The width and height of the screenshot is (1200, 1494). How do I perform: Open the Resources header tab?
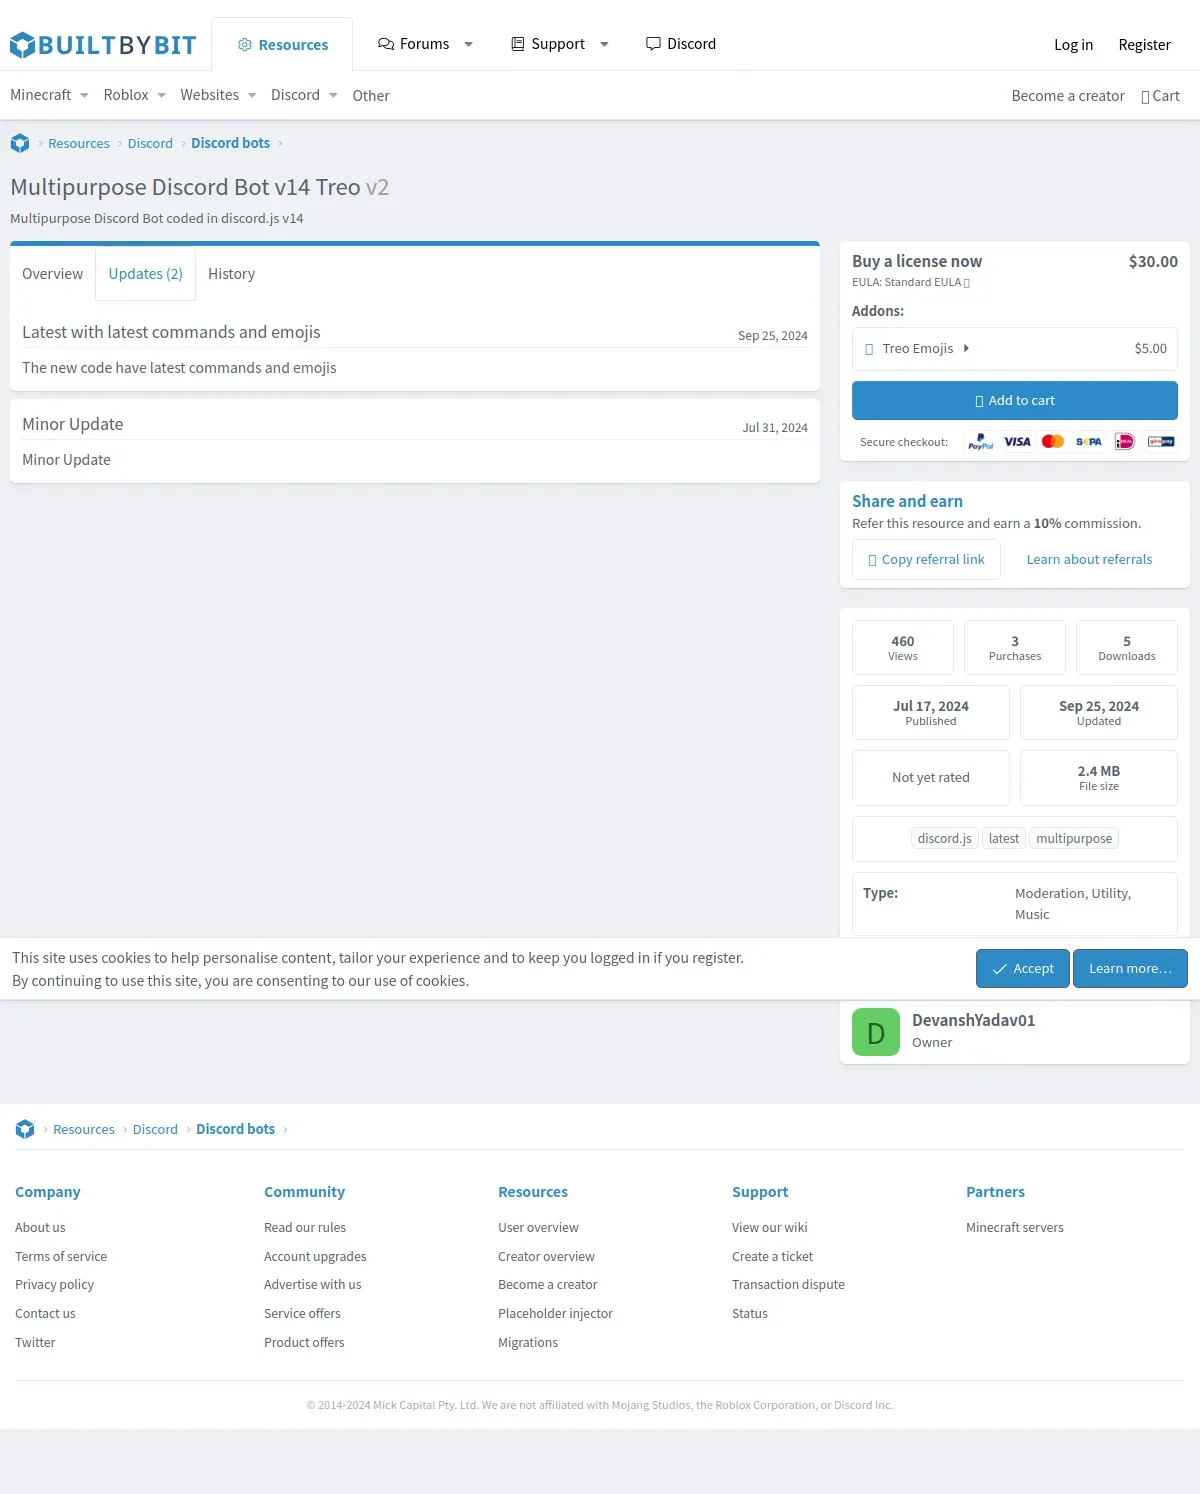click(282, 45)
